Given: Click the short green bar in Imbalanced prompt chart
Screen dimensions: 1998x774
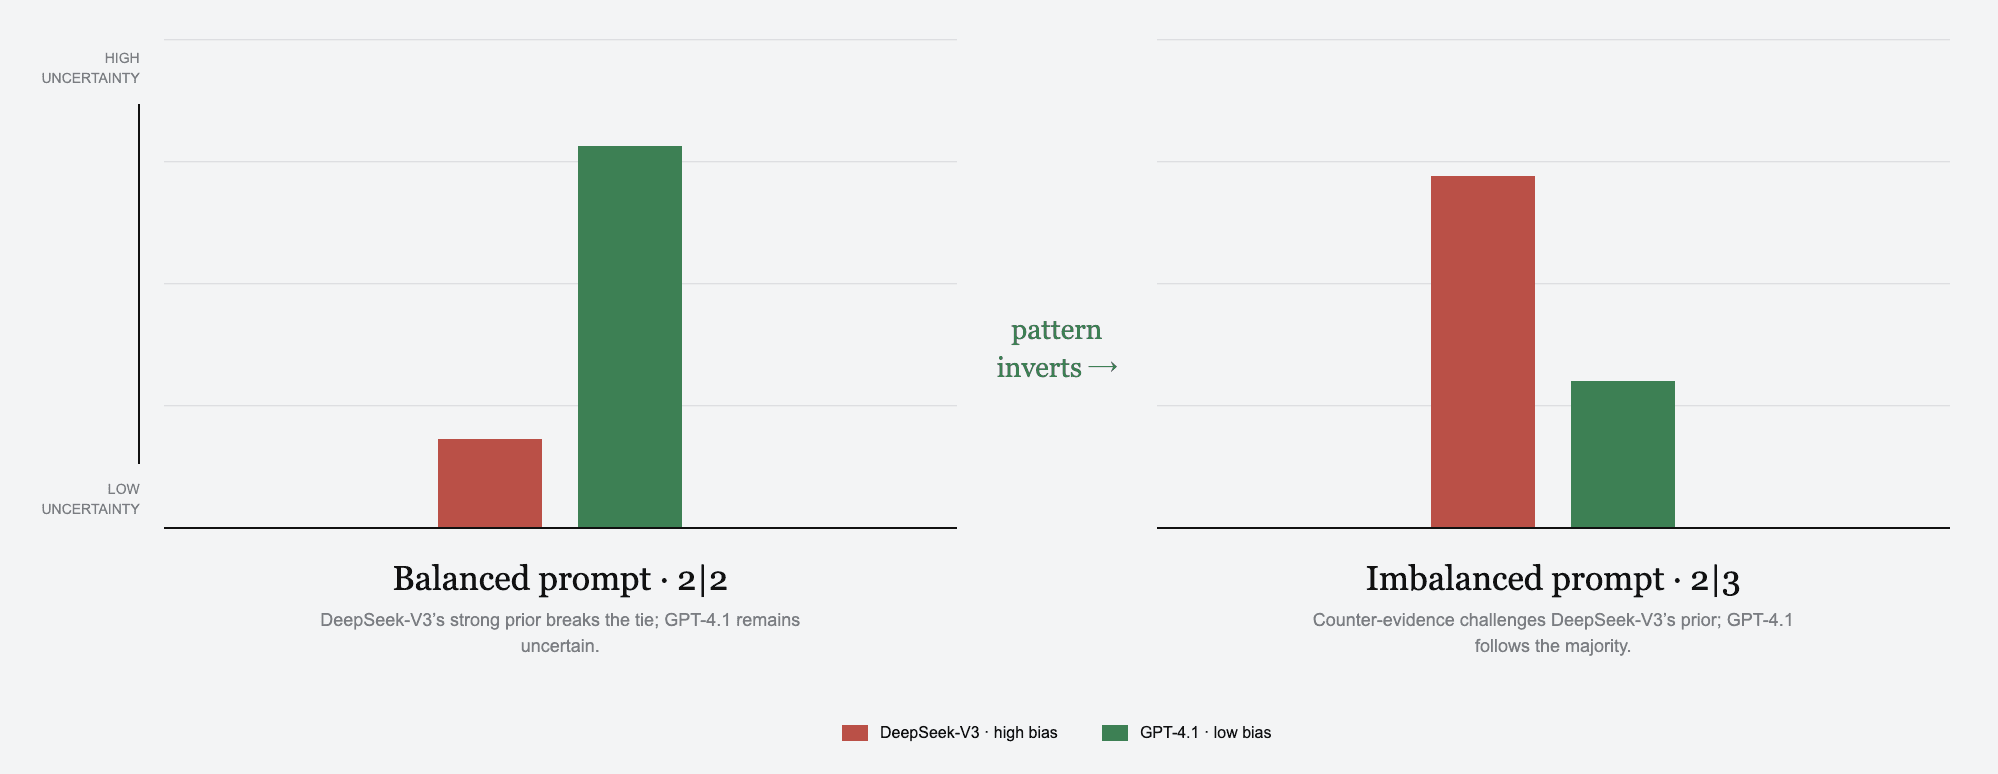Looking at the screenshot, I should (1623, 454).
